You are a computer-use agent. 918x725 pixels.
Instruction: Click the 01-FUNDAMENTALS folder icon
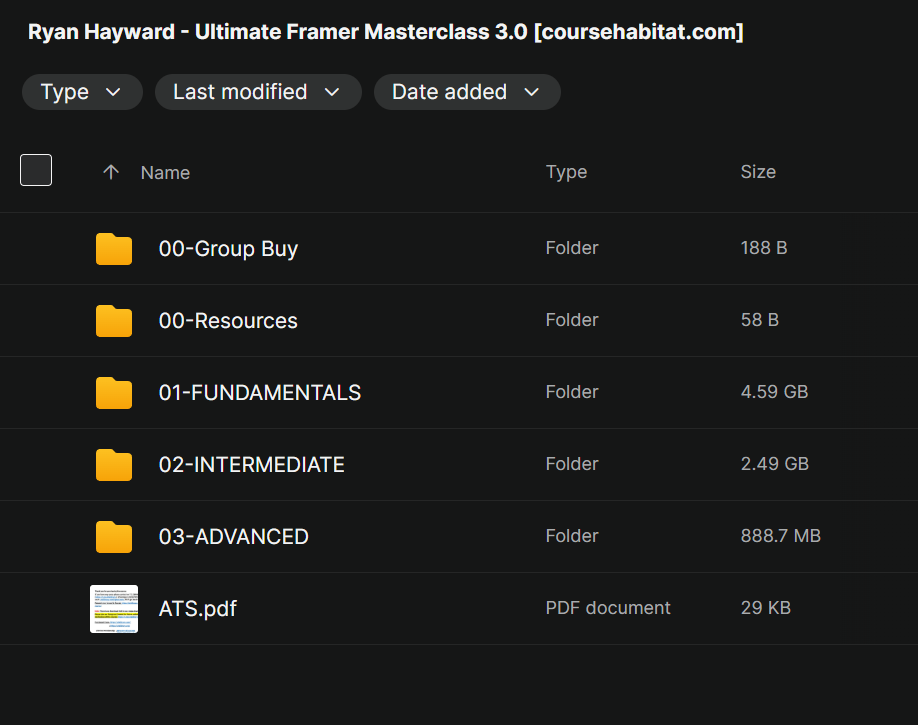[x=114, y=393]
